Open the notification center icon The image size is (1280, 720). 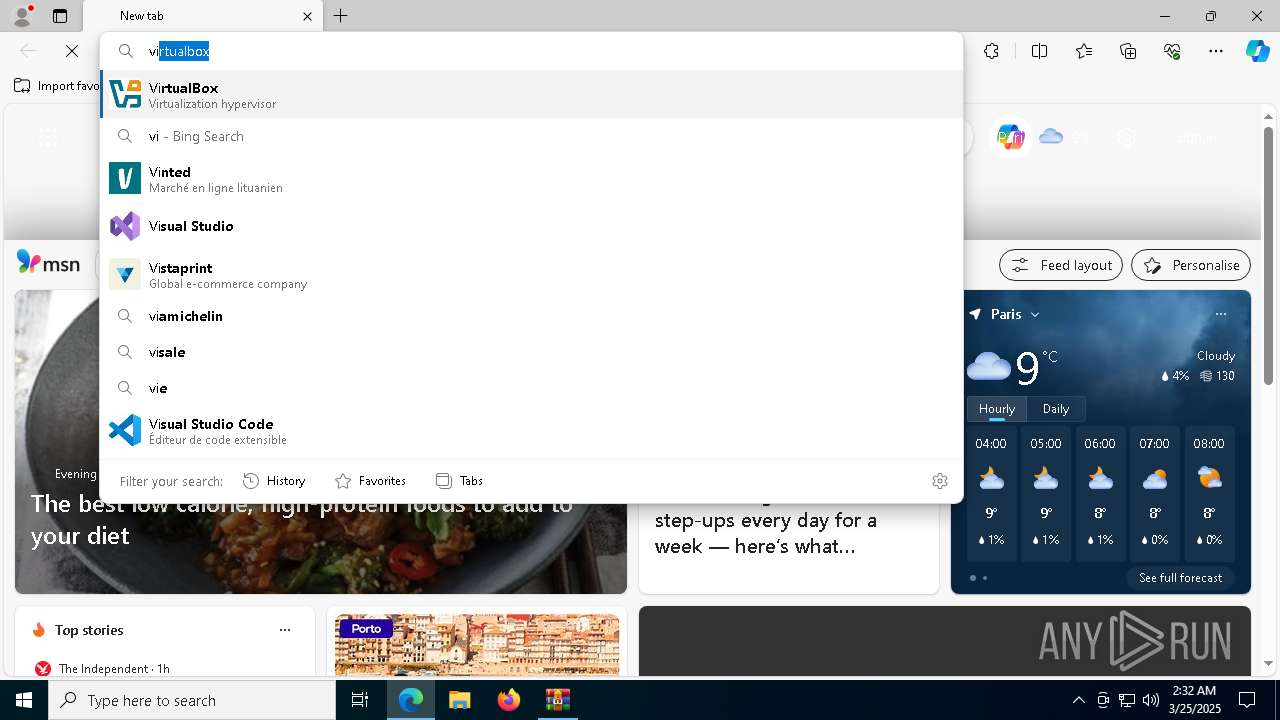click(1247, 700)
